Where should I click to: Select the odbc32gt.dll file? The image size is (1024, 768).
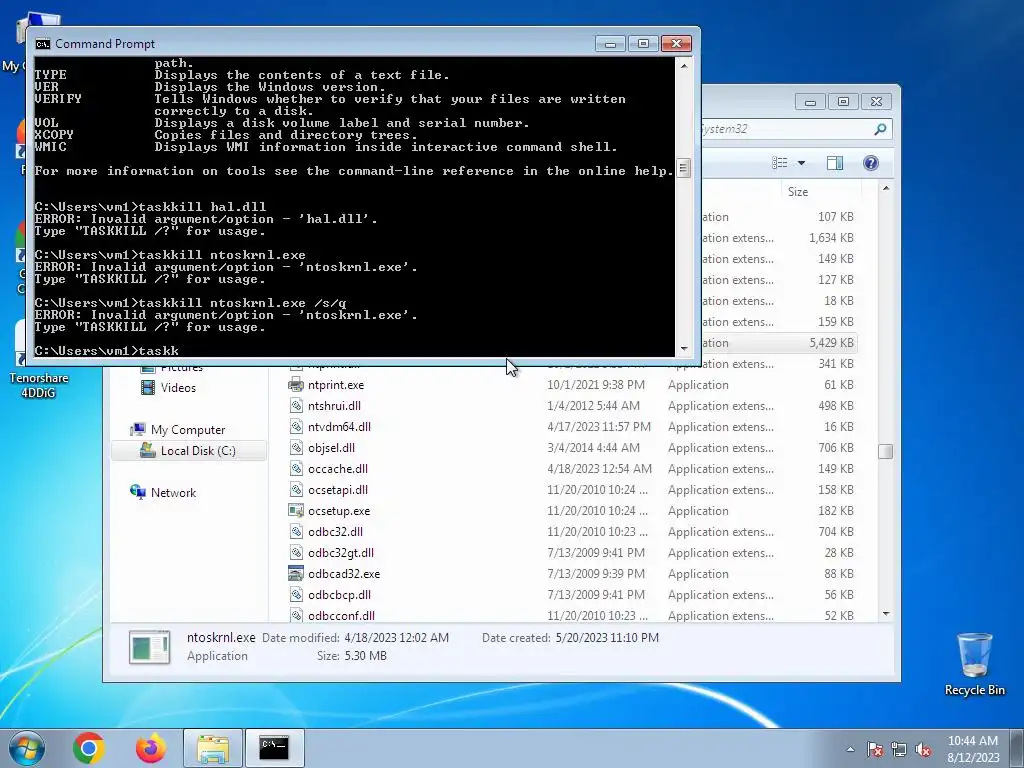click(341, 552)
